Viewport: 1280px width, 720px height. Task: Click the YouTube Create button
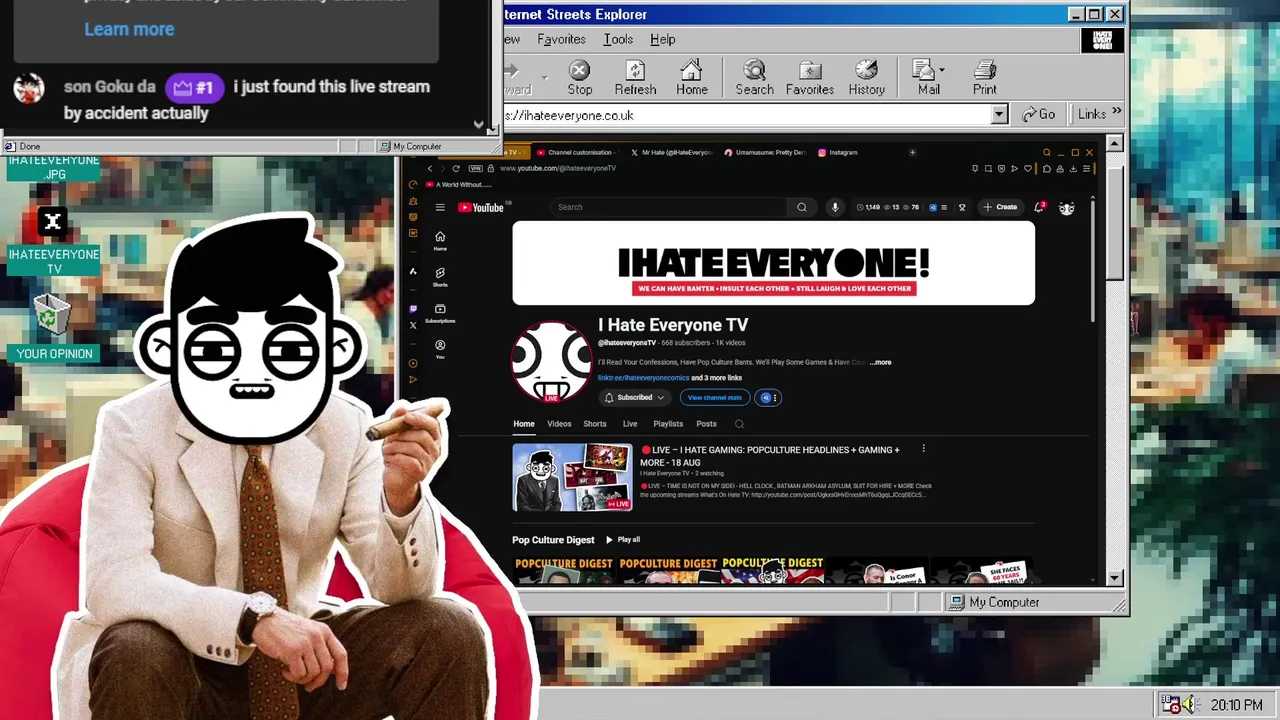pyautogui.click(x=1000, y=207)
